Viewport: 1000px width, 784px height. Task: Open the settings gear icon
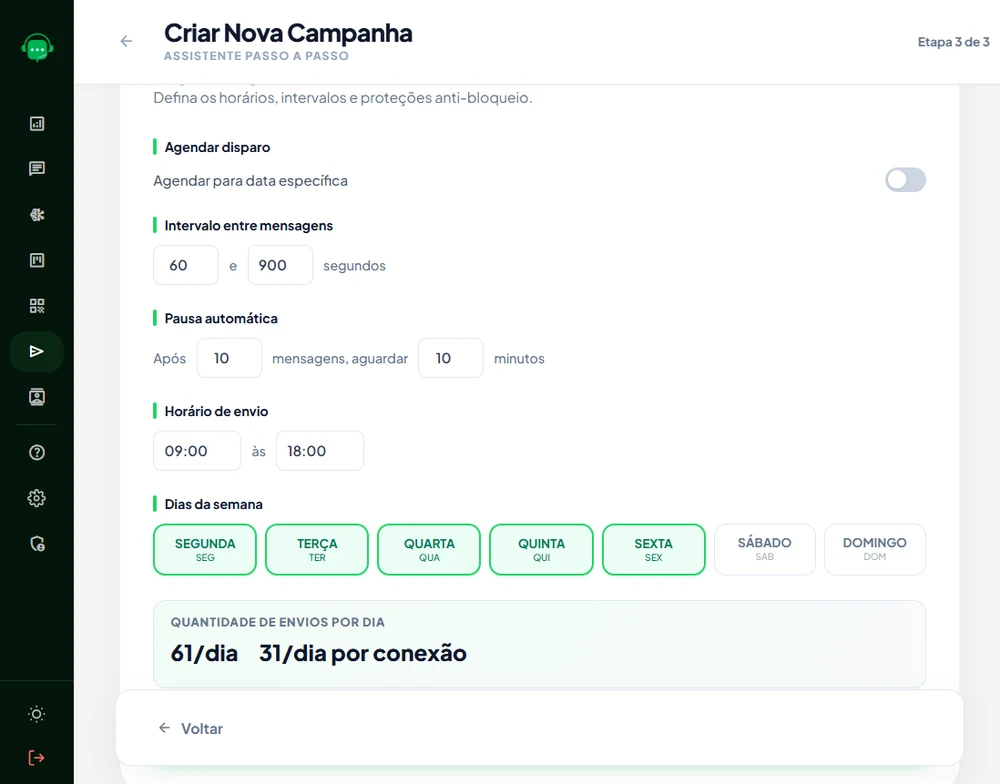37,498
